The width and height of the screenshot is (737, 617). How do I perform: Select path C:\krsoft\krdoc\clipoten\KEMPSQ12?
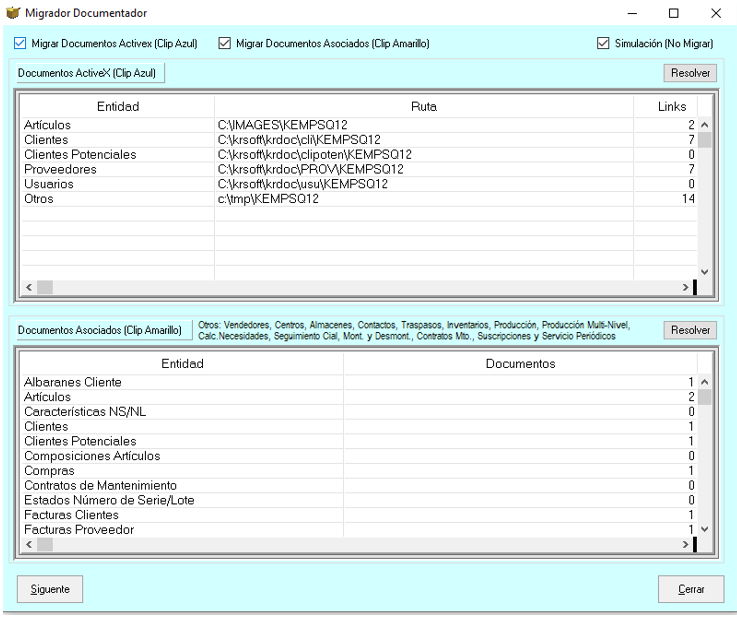point(314,155)
